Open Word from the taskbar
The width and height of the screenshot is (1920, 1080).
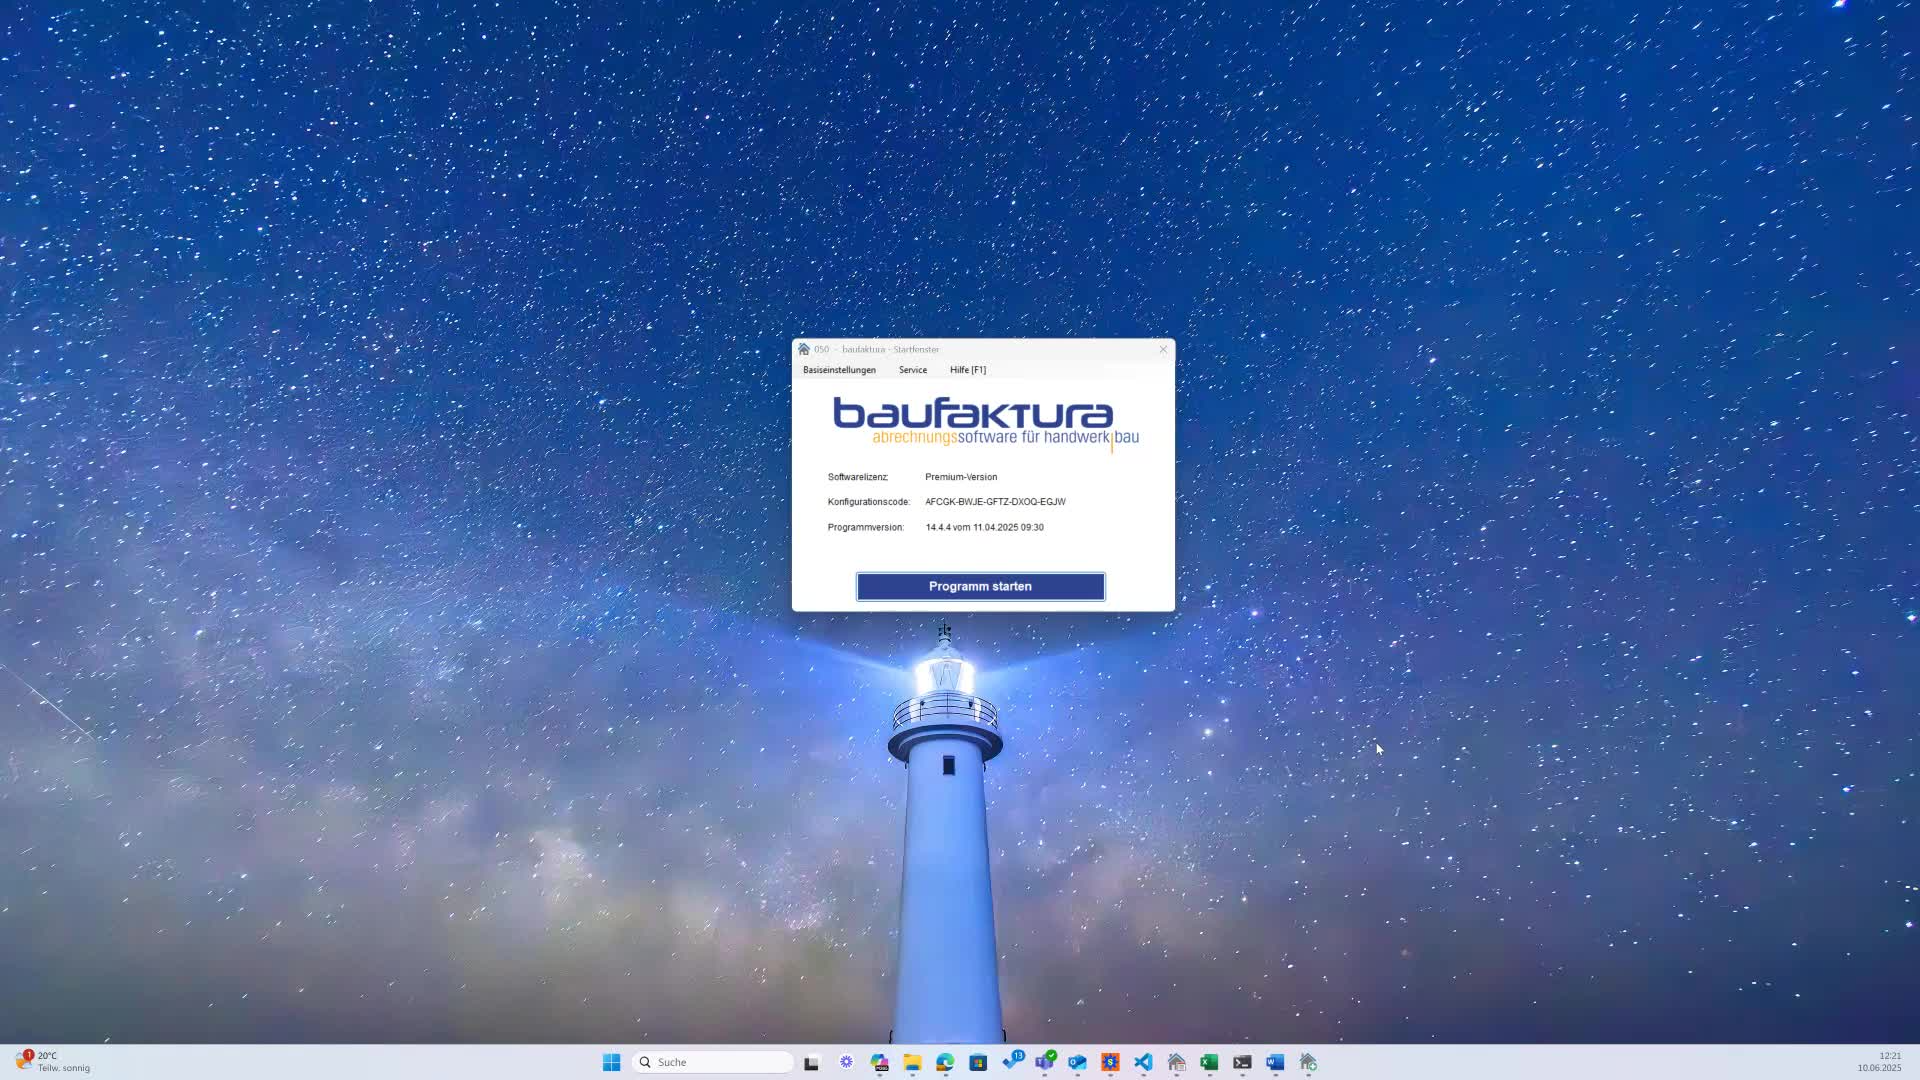1275,1062
